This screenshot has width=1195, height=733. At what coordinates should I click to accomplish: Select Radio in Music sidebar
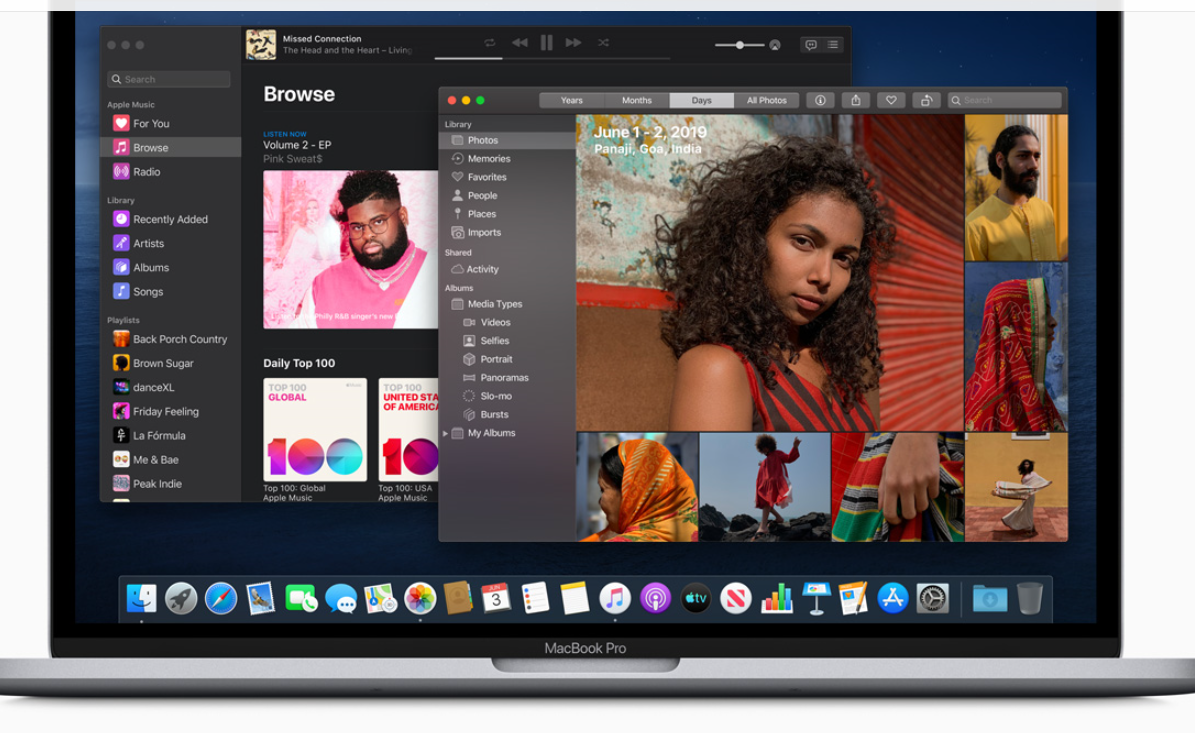[x=171, y=171]
